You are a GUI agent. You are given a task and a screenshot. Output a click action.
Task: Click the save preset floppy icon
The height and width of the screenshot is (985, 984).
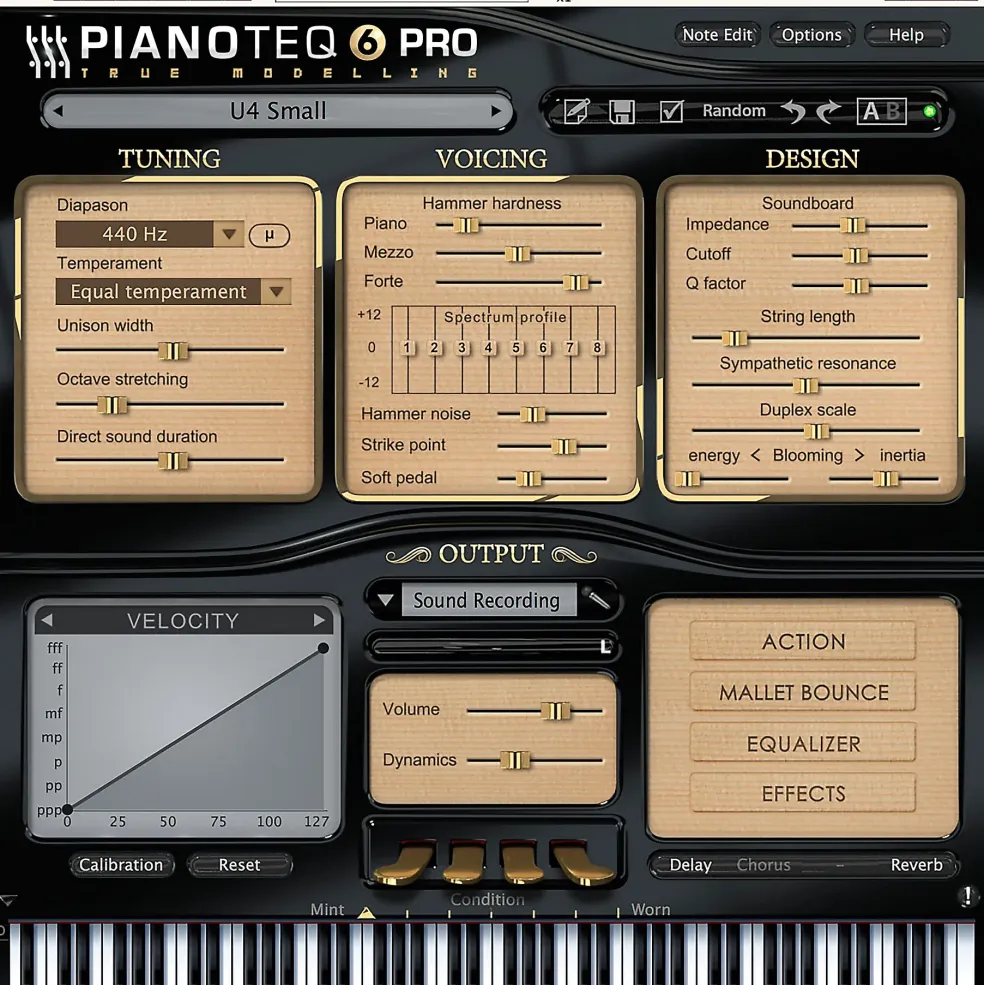622,112
